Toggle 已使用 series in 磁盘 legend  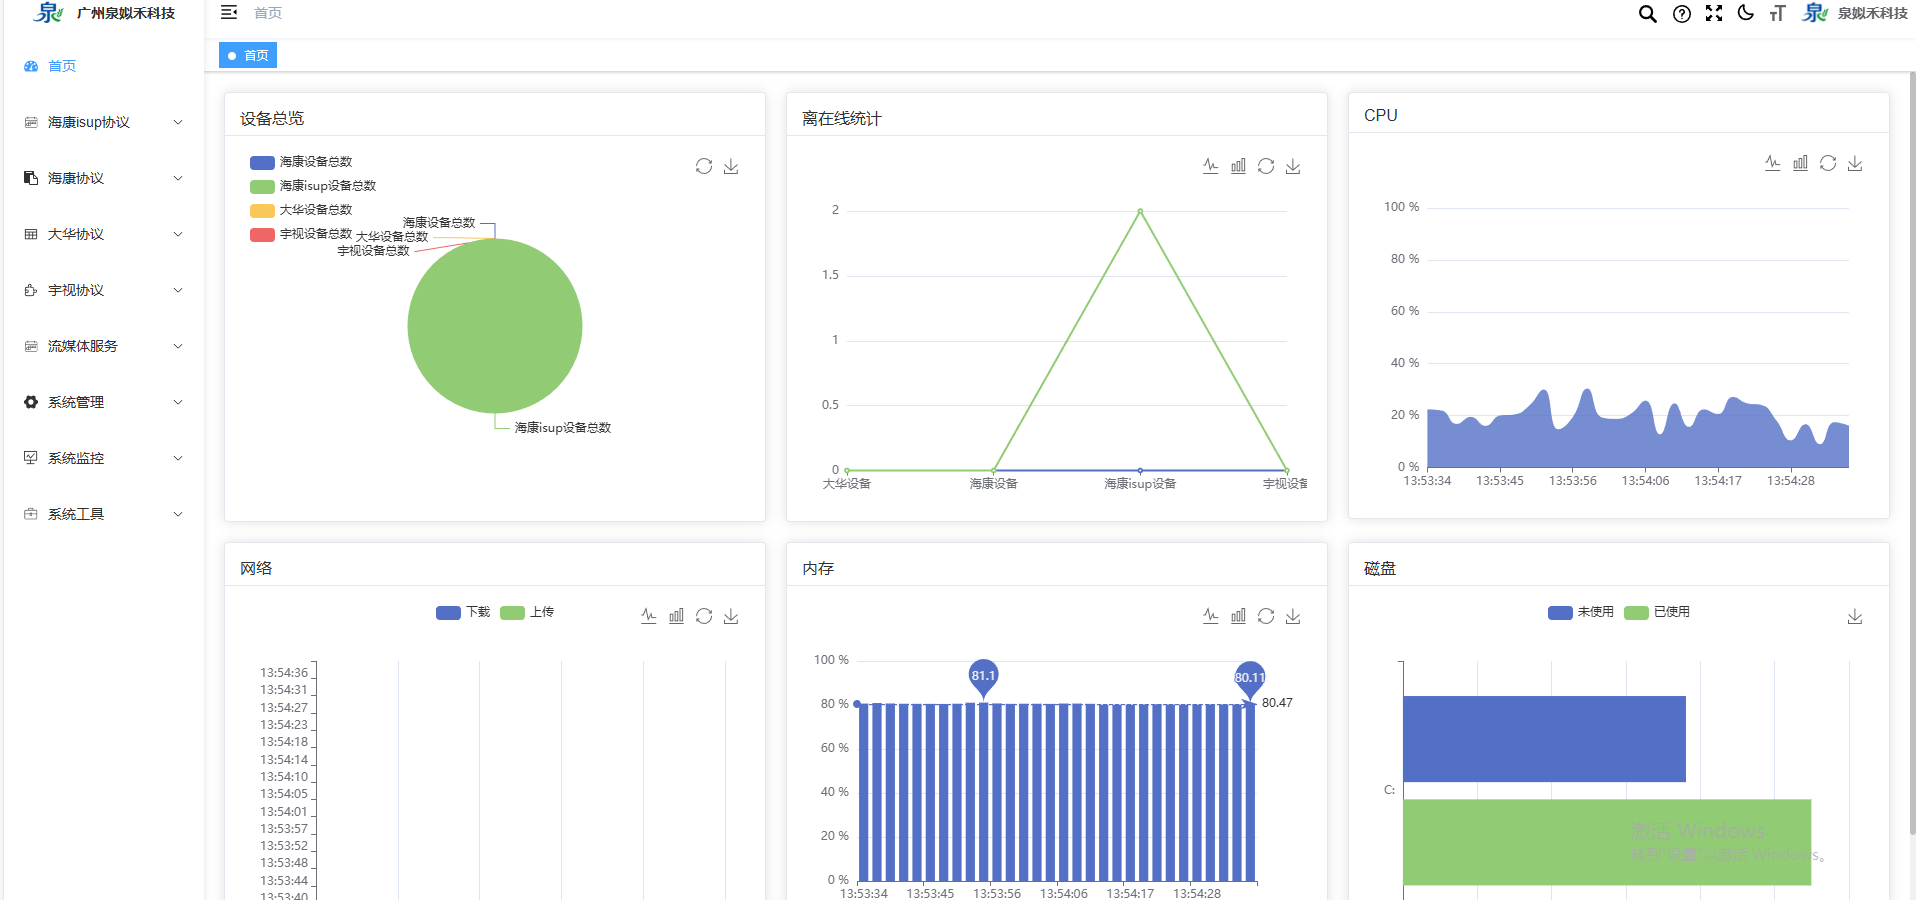(x=1657, y=612)
